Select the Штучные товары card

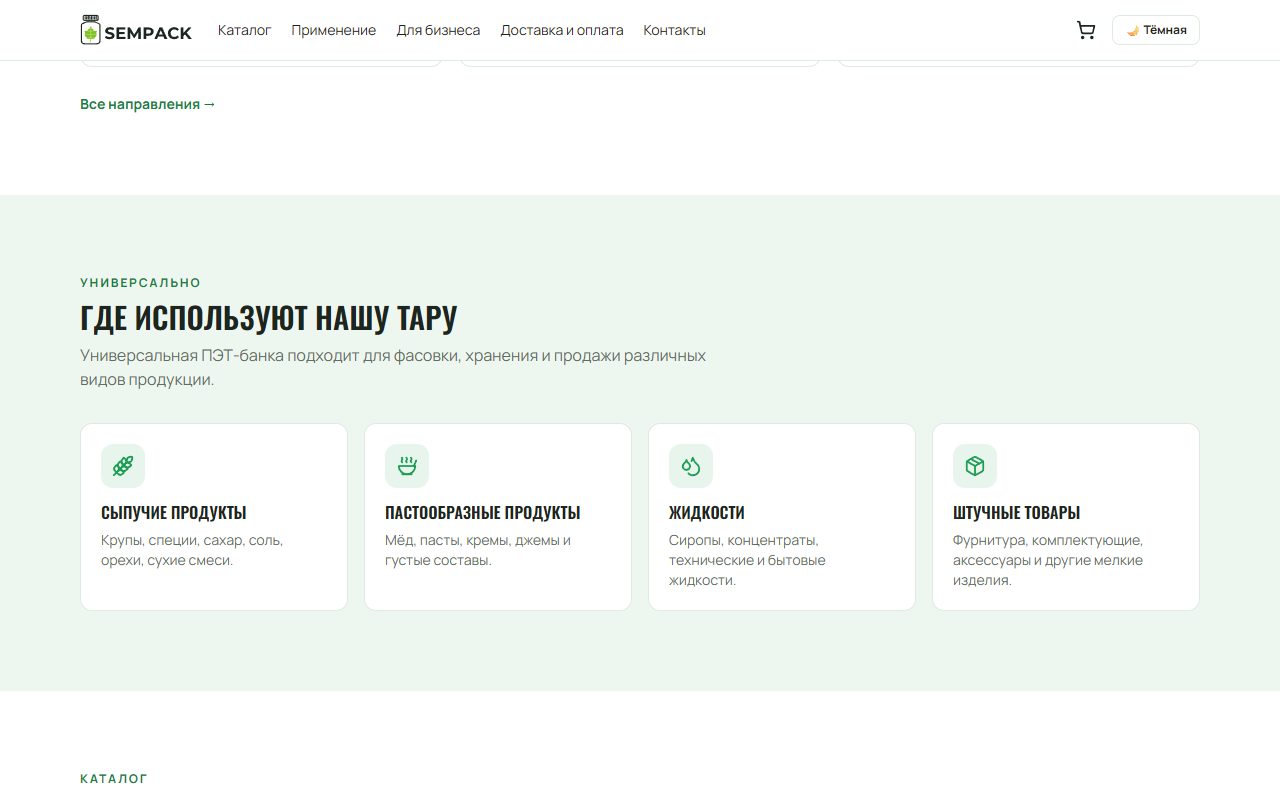(x=1066, y=517)
